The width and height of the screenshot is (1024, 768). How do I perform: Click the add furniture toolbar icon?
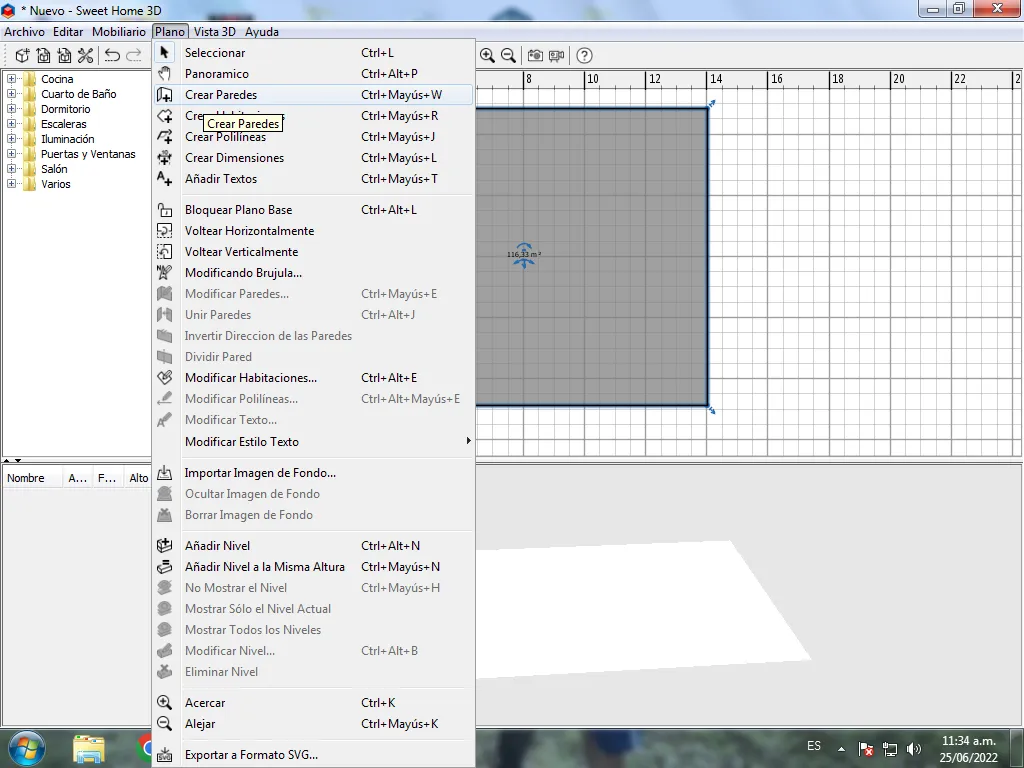22,56
